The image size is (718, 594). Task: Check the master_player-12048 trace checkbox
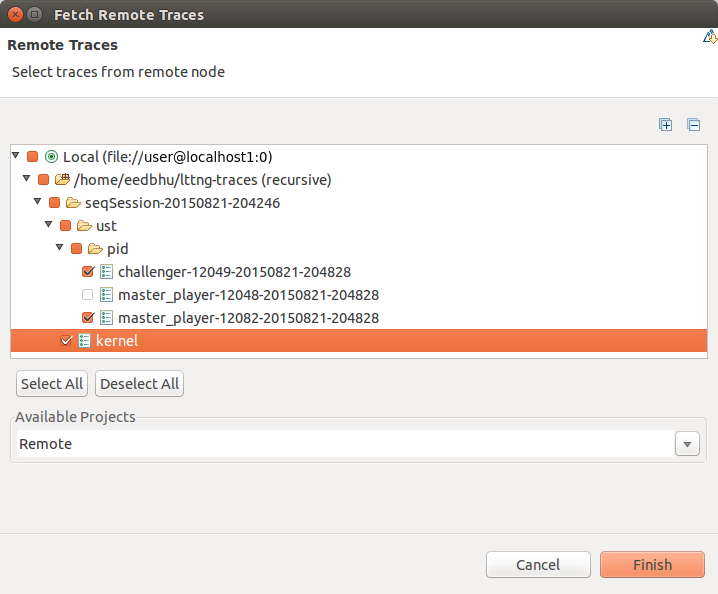[87, 295]
